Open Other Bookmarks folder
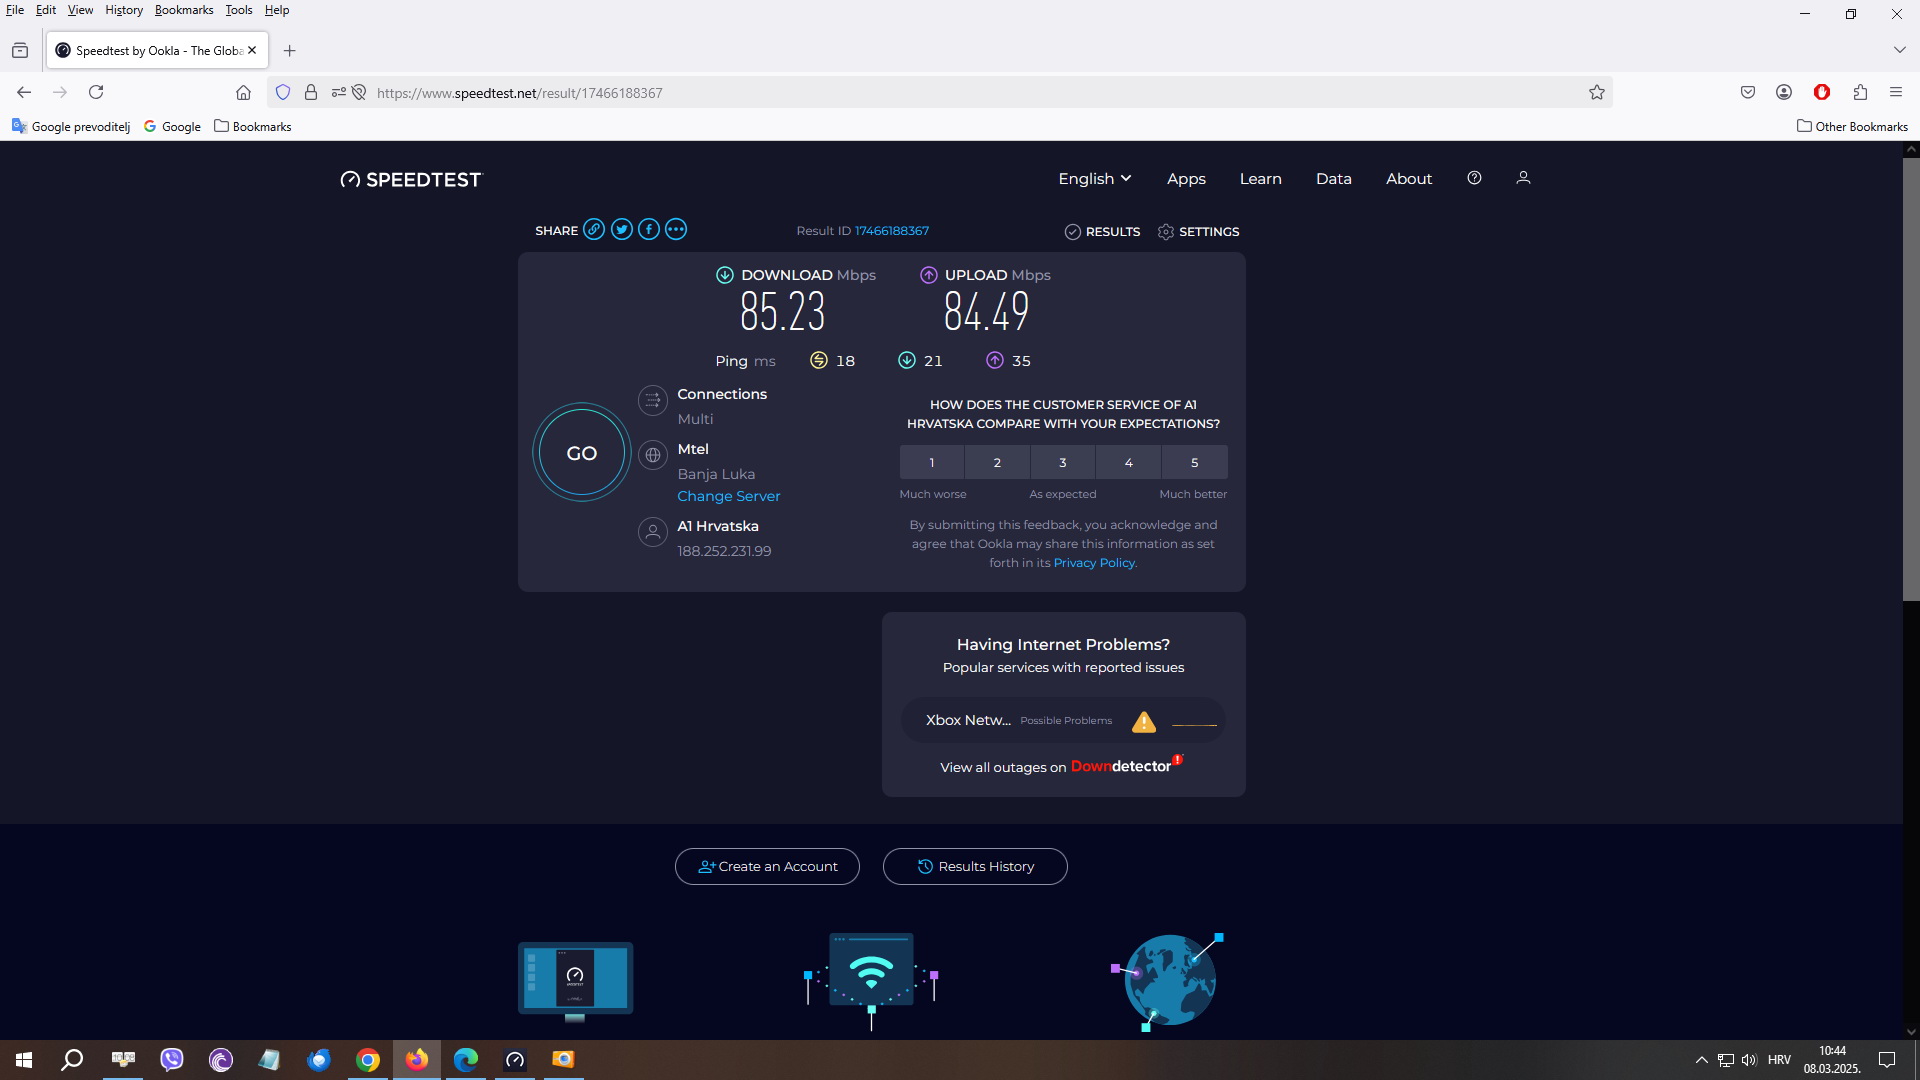The height and width of the screenshot is (1080, 1920). tap(1853, 126)
